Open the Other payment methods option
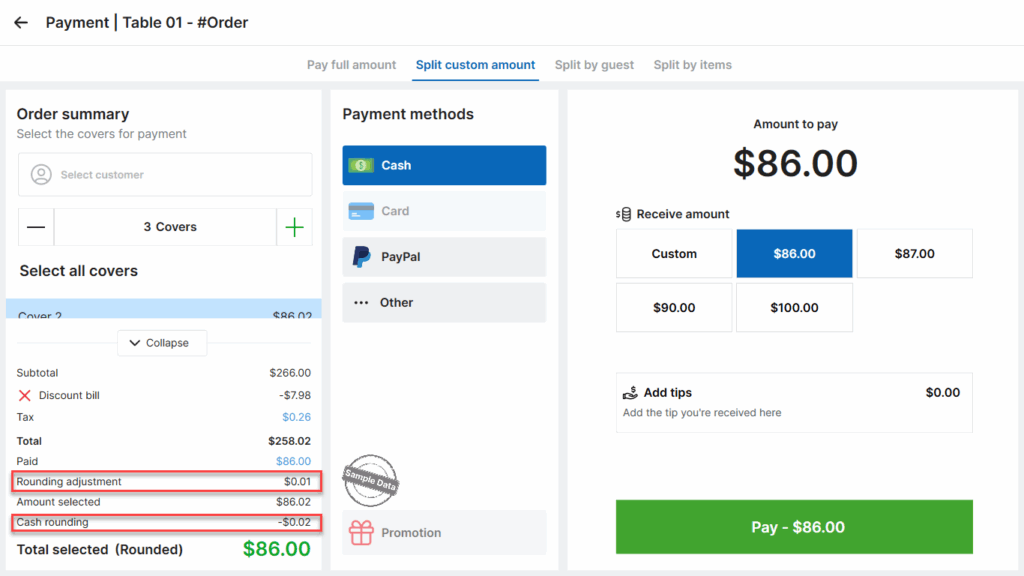The width and height of the screenshot is (1024, 576). [444, 302]
